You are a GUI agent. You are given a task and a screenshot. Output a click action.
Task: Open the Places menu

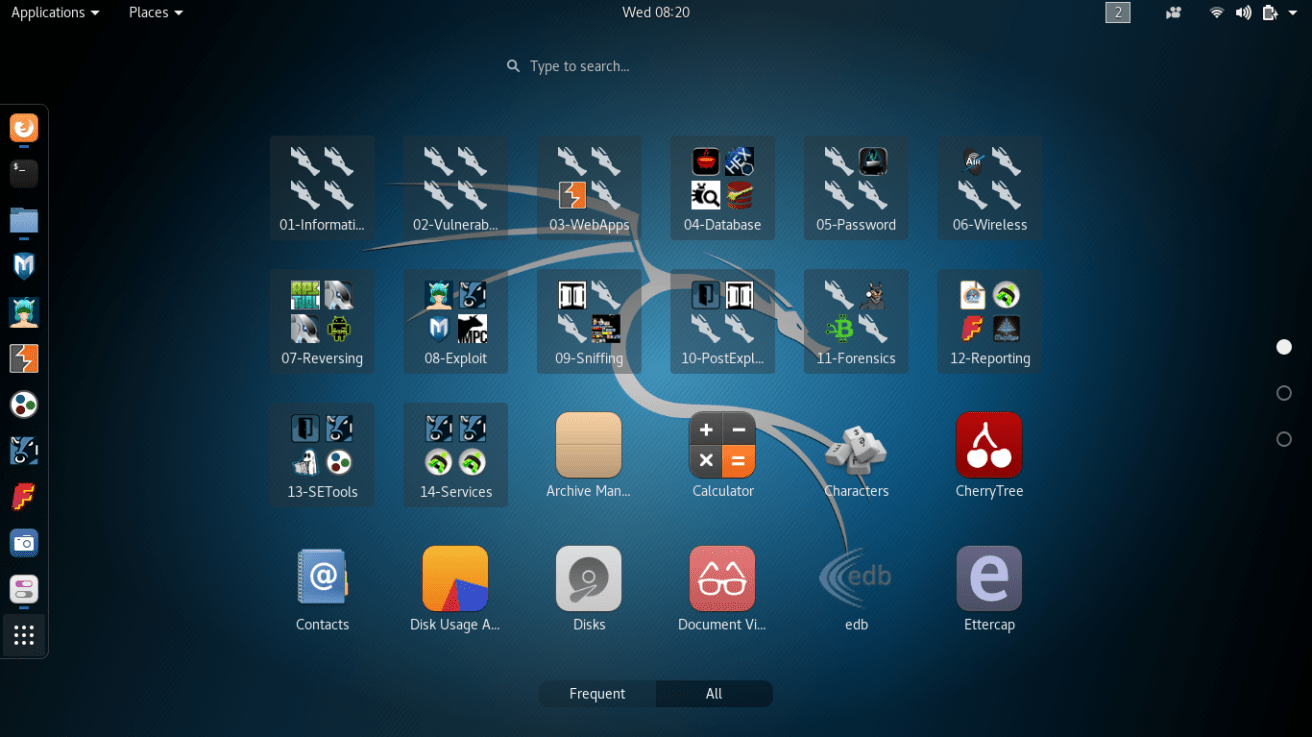tap(155, 12)
